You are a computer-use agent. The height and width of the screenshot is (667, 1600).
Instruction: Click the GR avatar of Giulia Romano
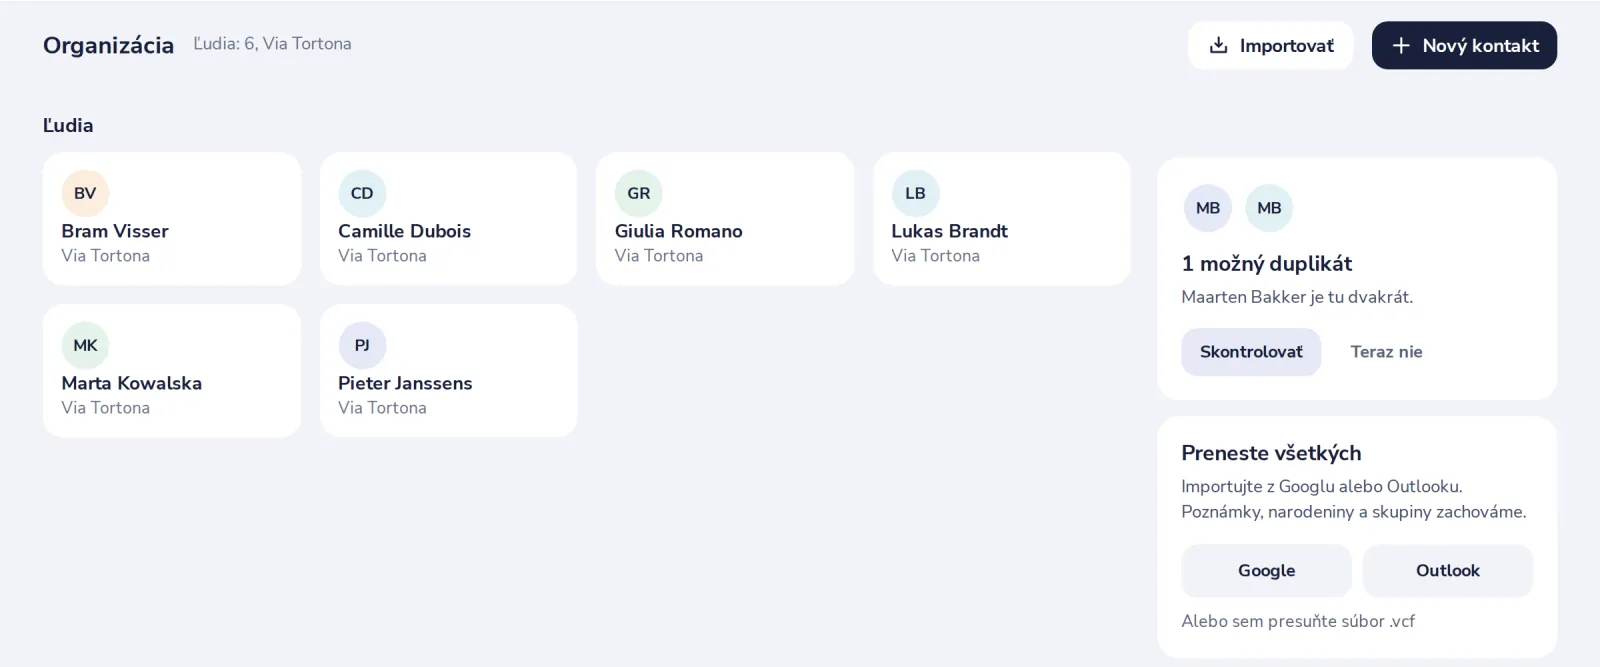point(639,193)
